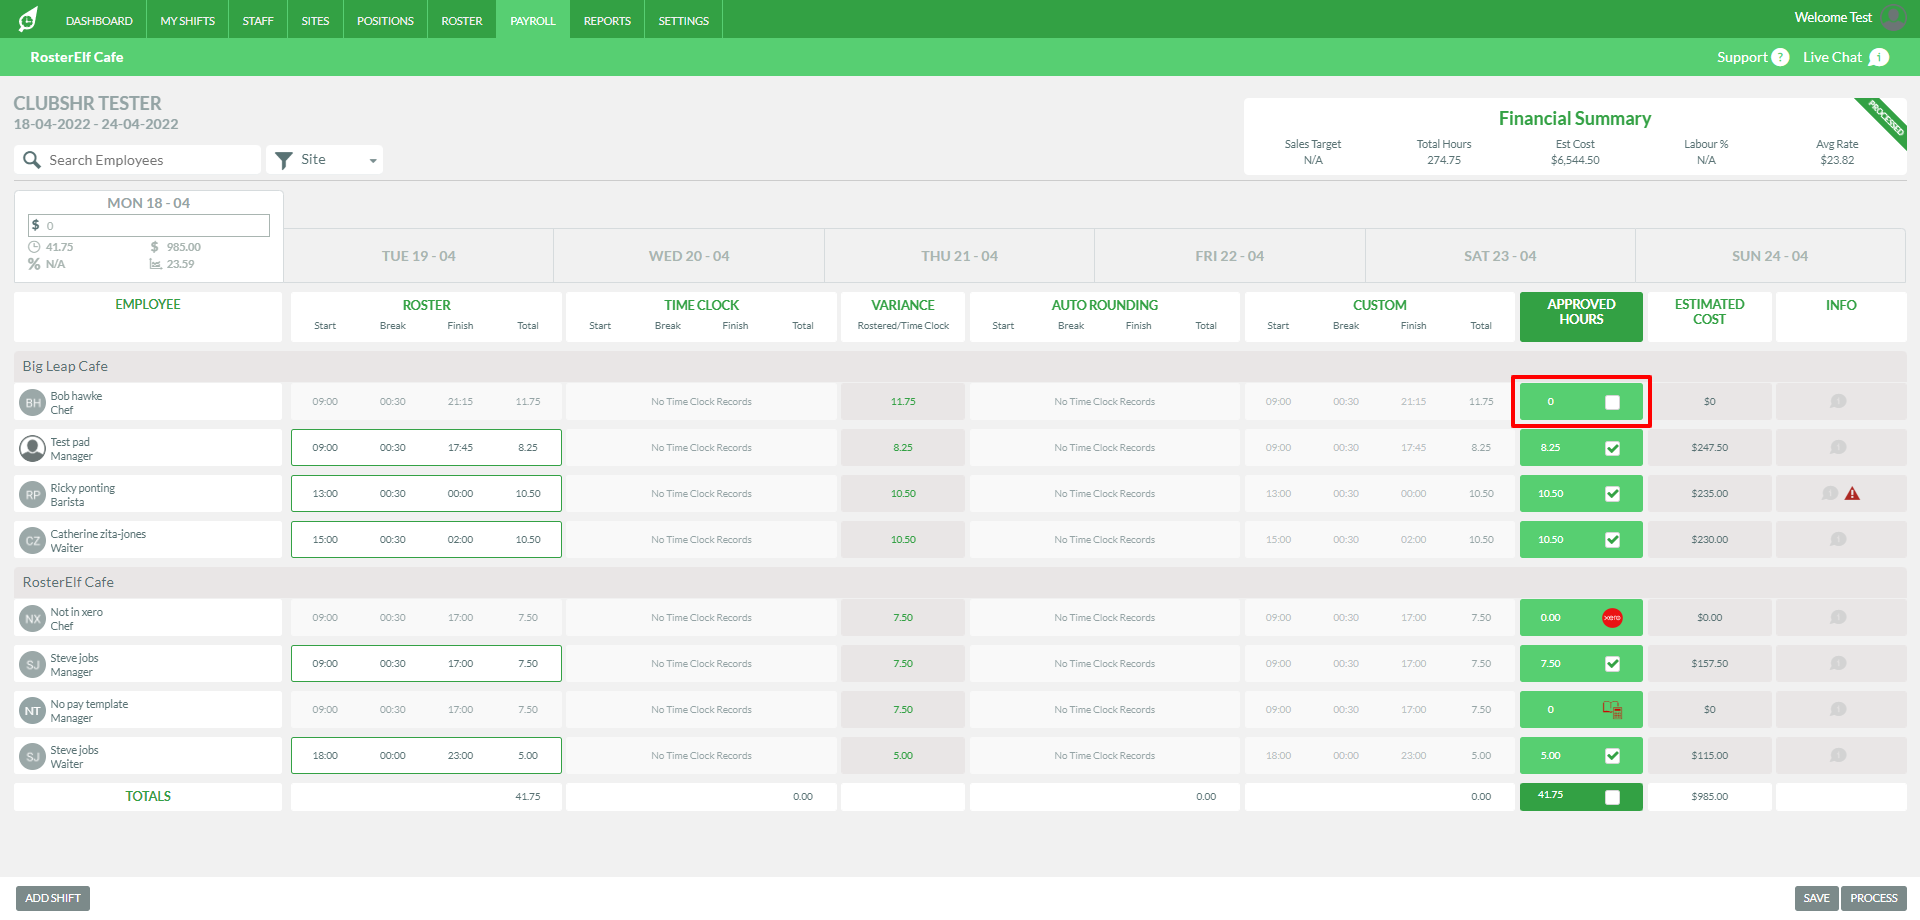Untick approved hours checkbox for Test pad
1920x920 pixels.
click(1612, 448)
